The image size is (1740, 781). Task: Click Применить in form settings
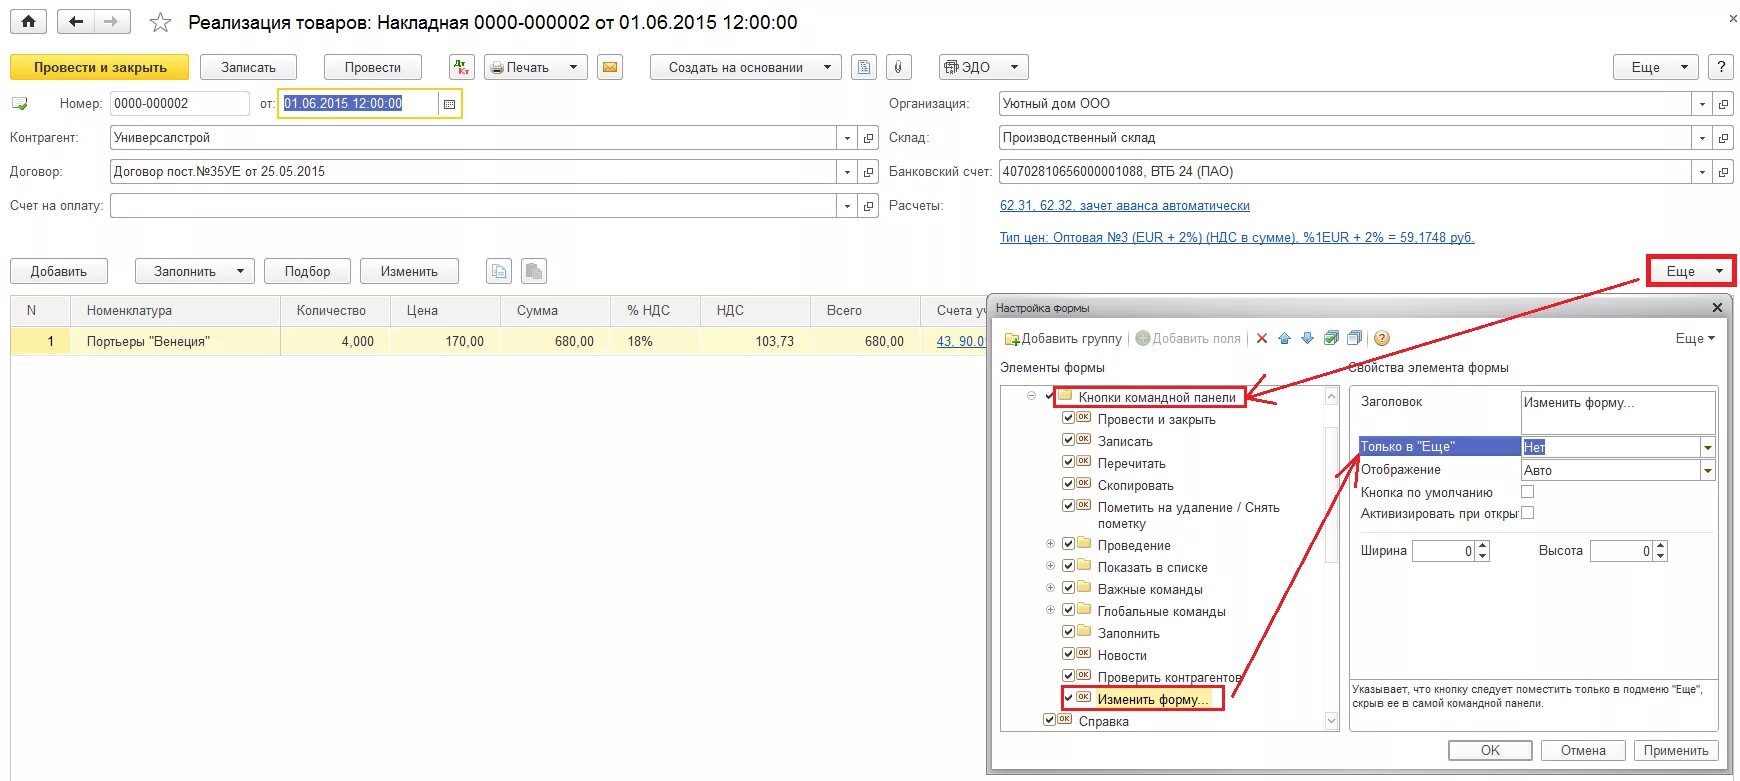click(1676, 750)
